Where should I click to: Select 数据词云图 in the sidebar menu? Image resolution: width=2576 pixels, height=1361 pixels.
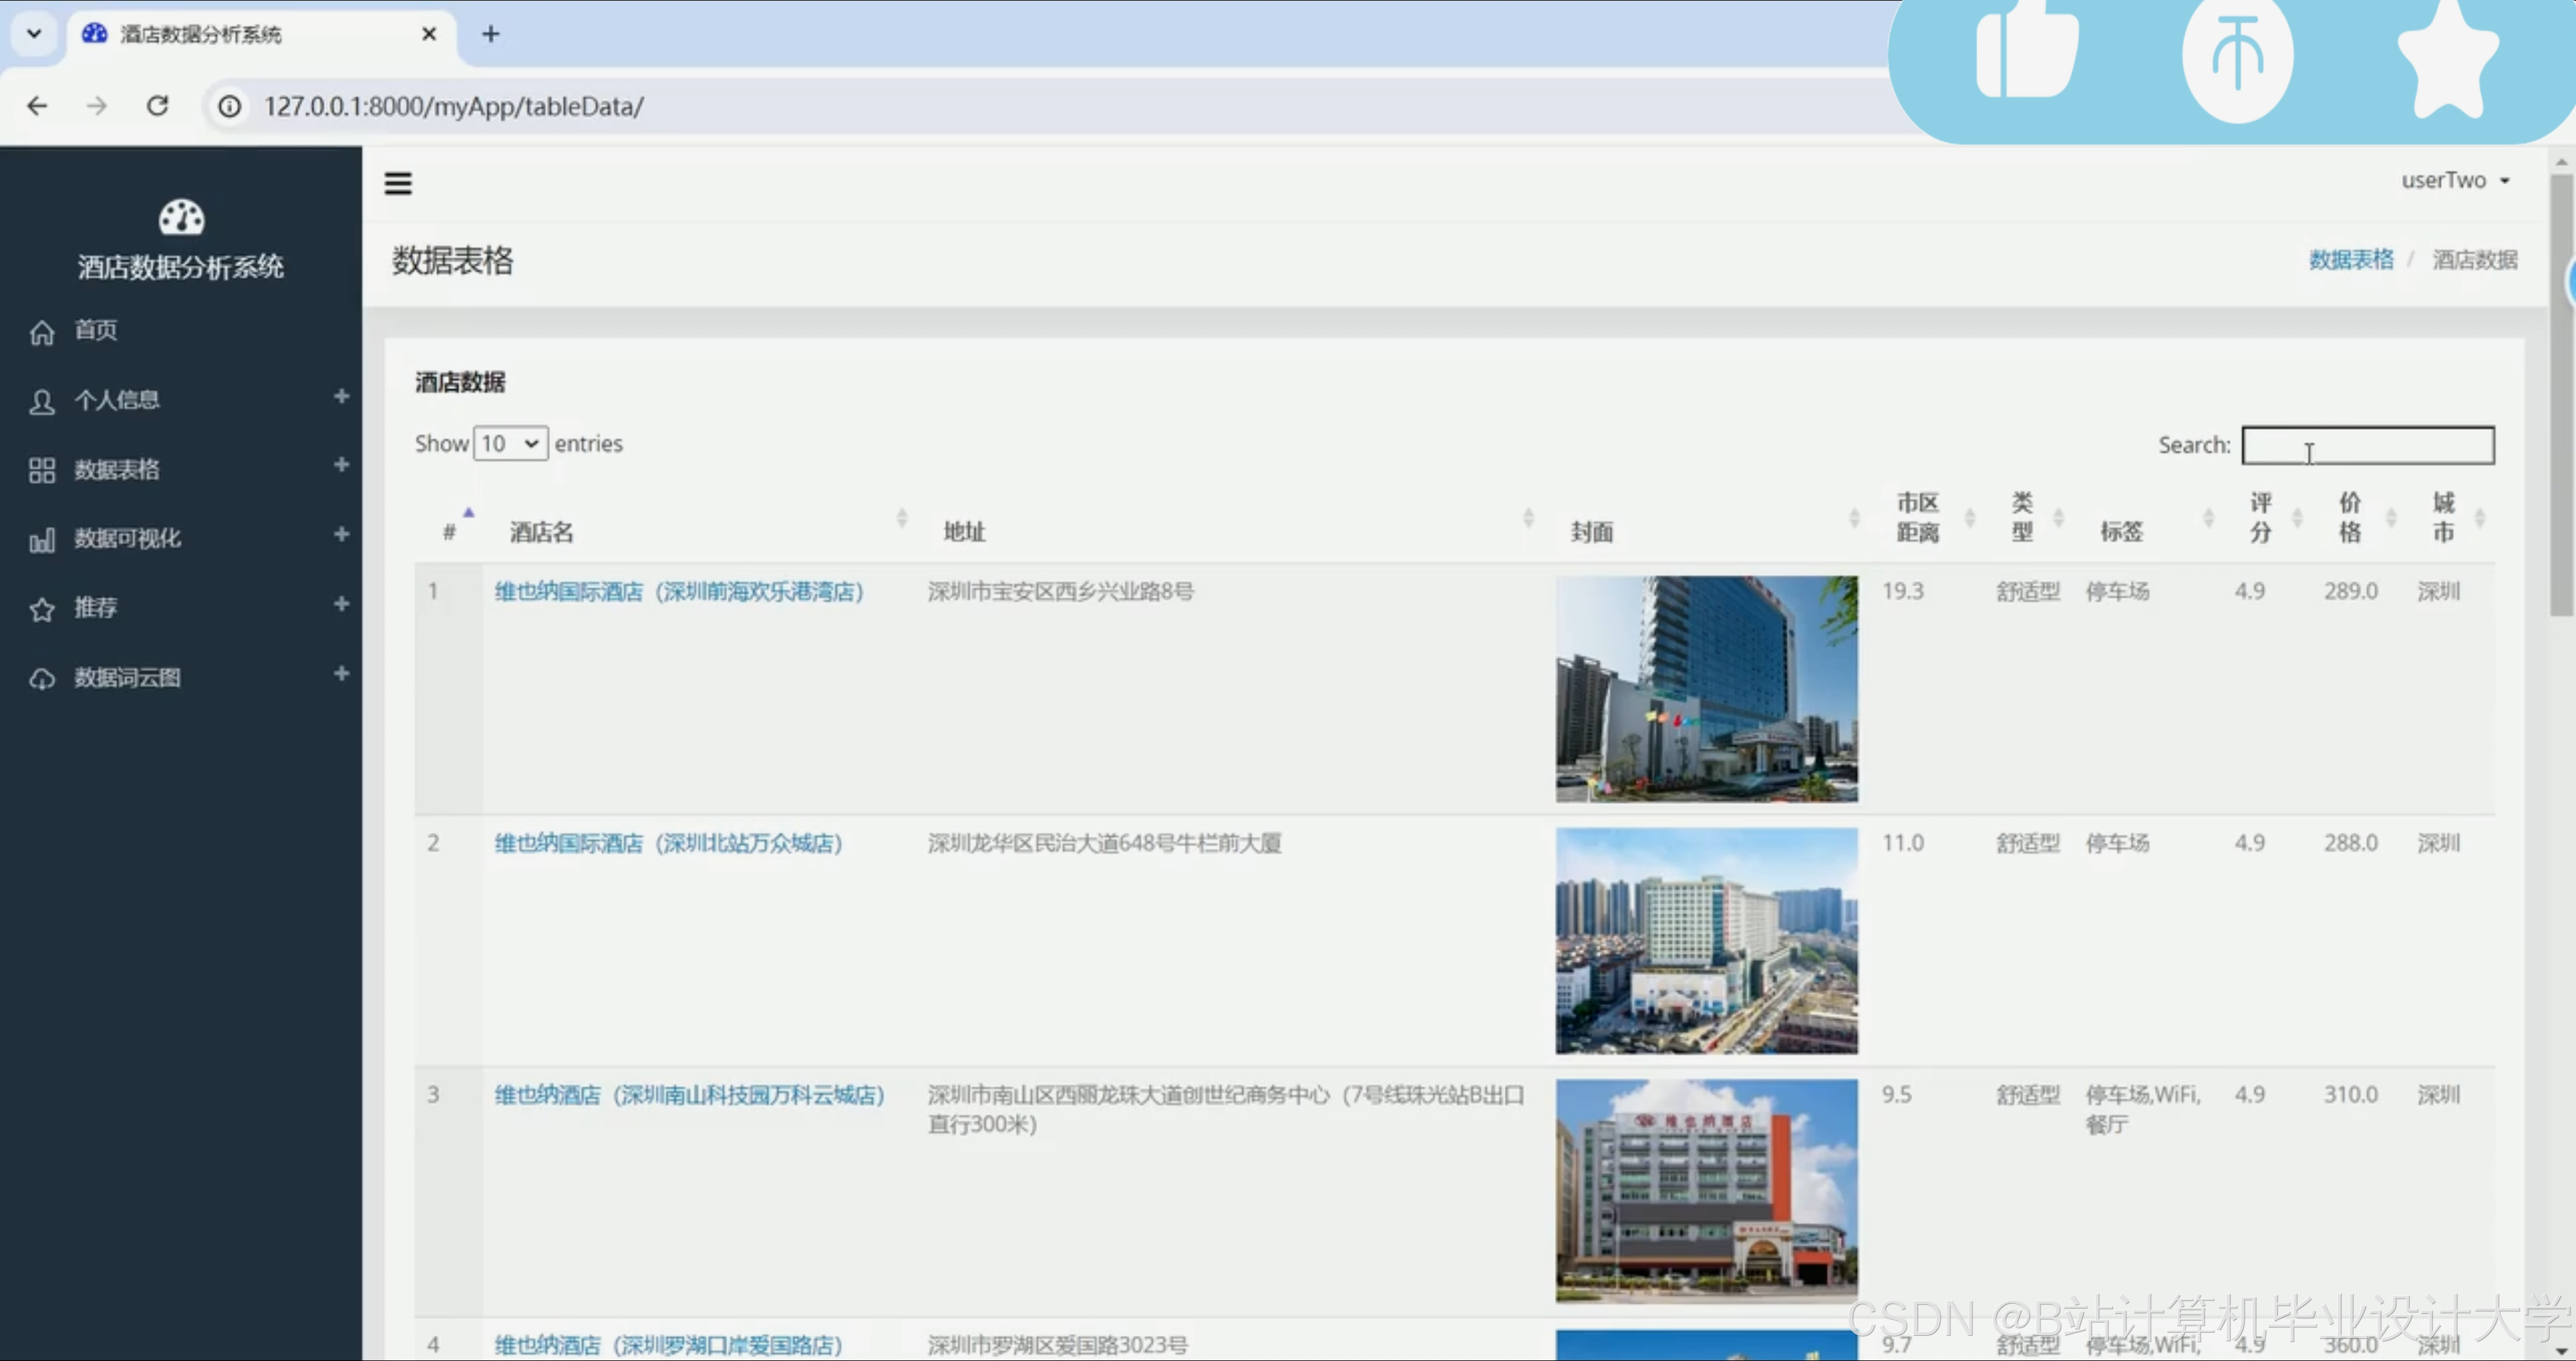tap(128, 677)
